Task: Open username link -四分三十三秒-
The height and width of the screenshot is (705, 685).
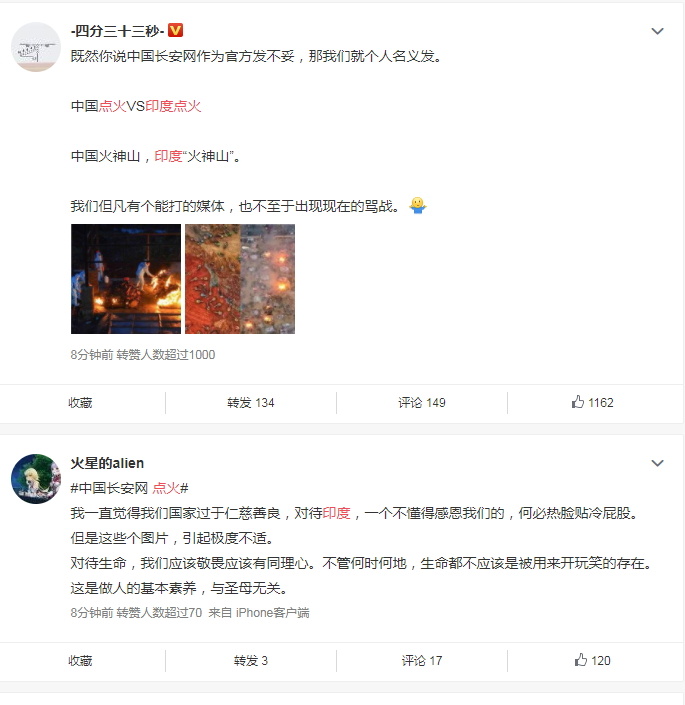Action: click(x=118, y=31)
